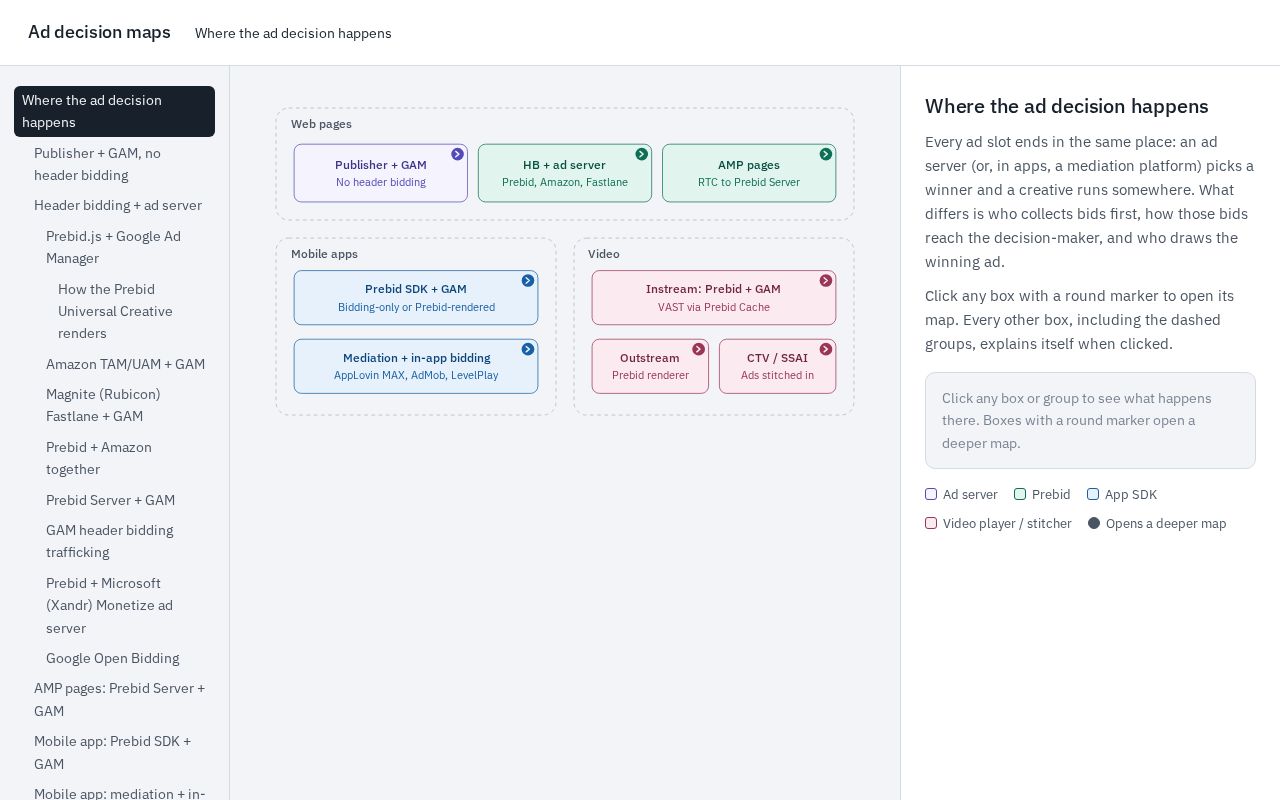This screenshot has height=800, width=1280.
Task: Open 'Header bidding + ad server' sidebar entry
Action: click(120, 205)
